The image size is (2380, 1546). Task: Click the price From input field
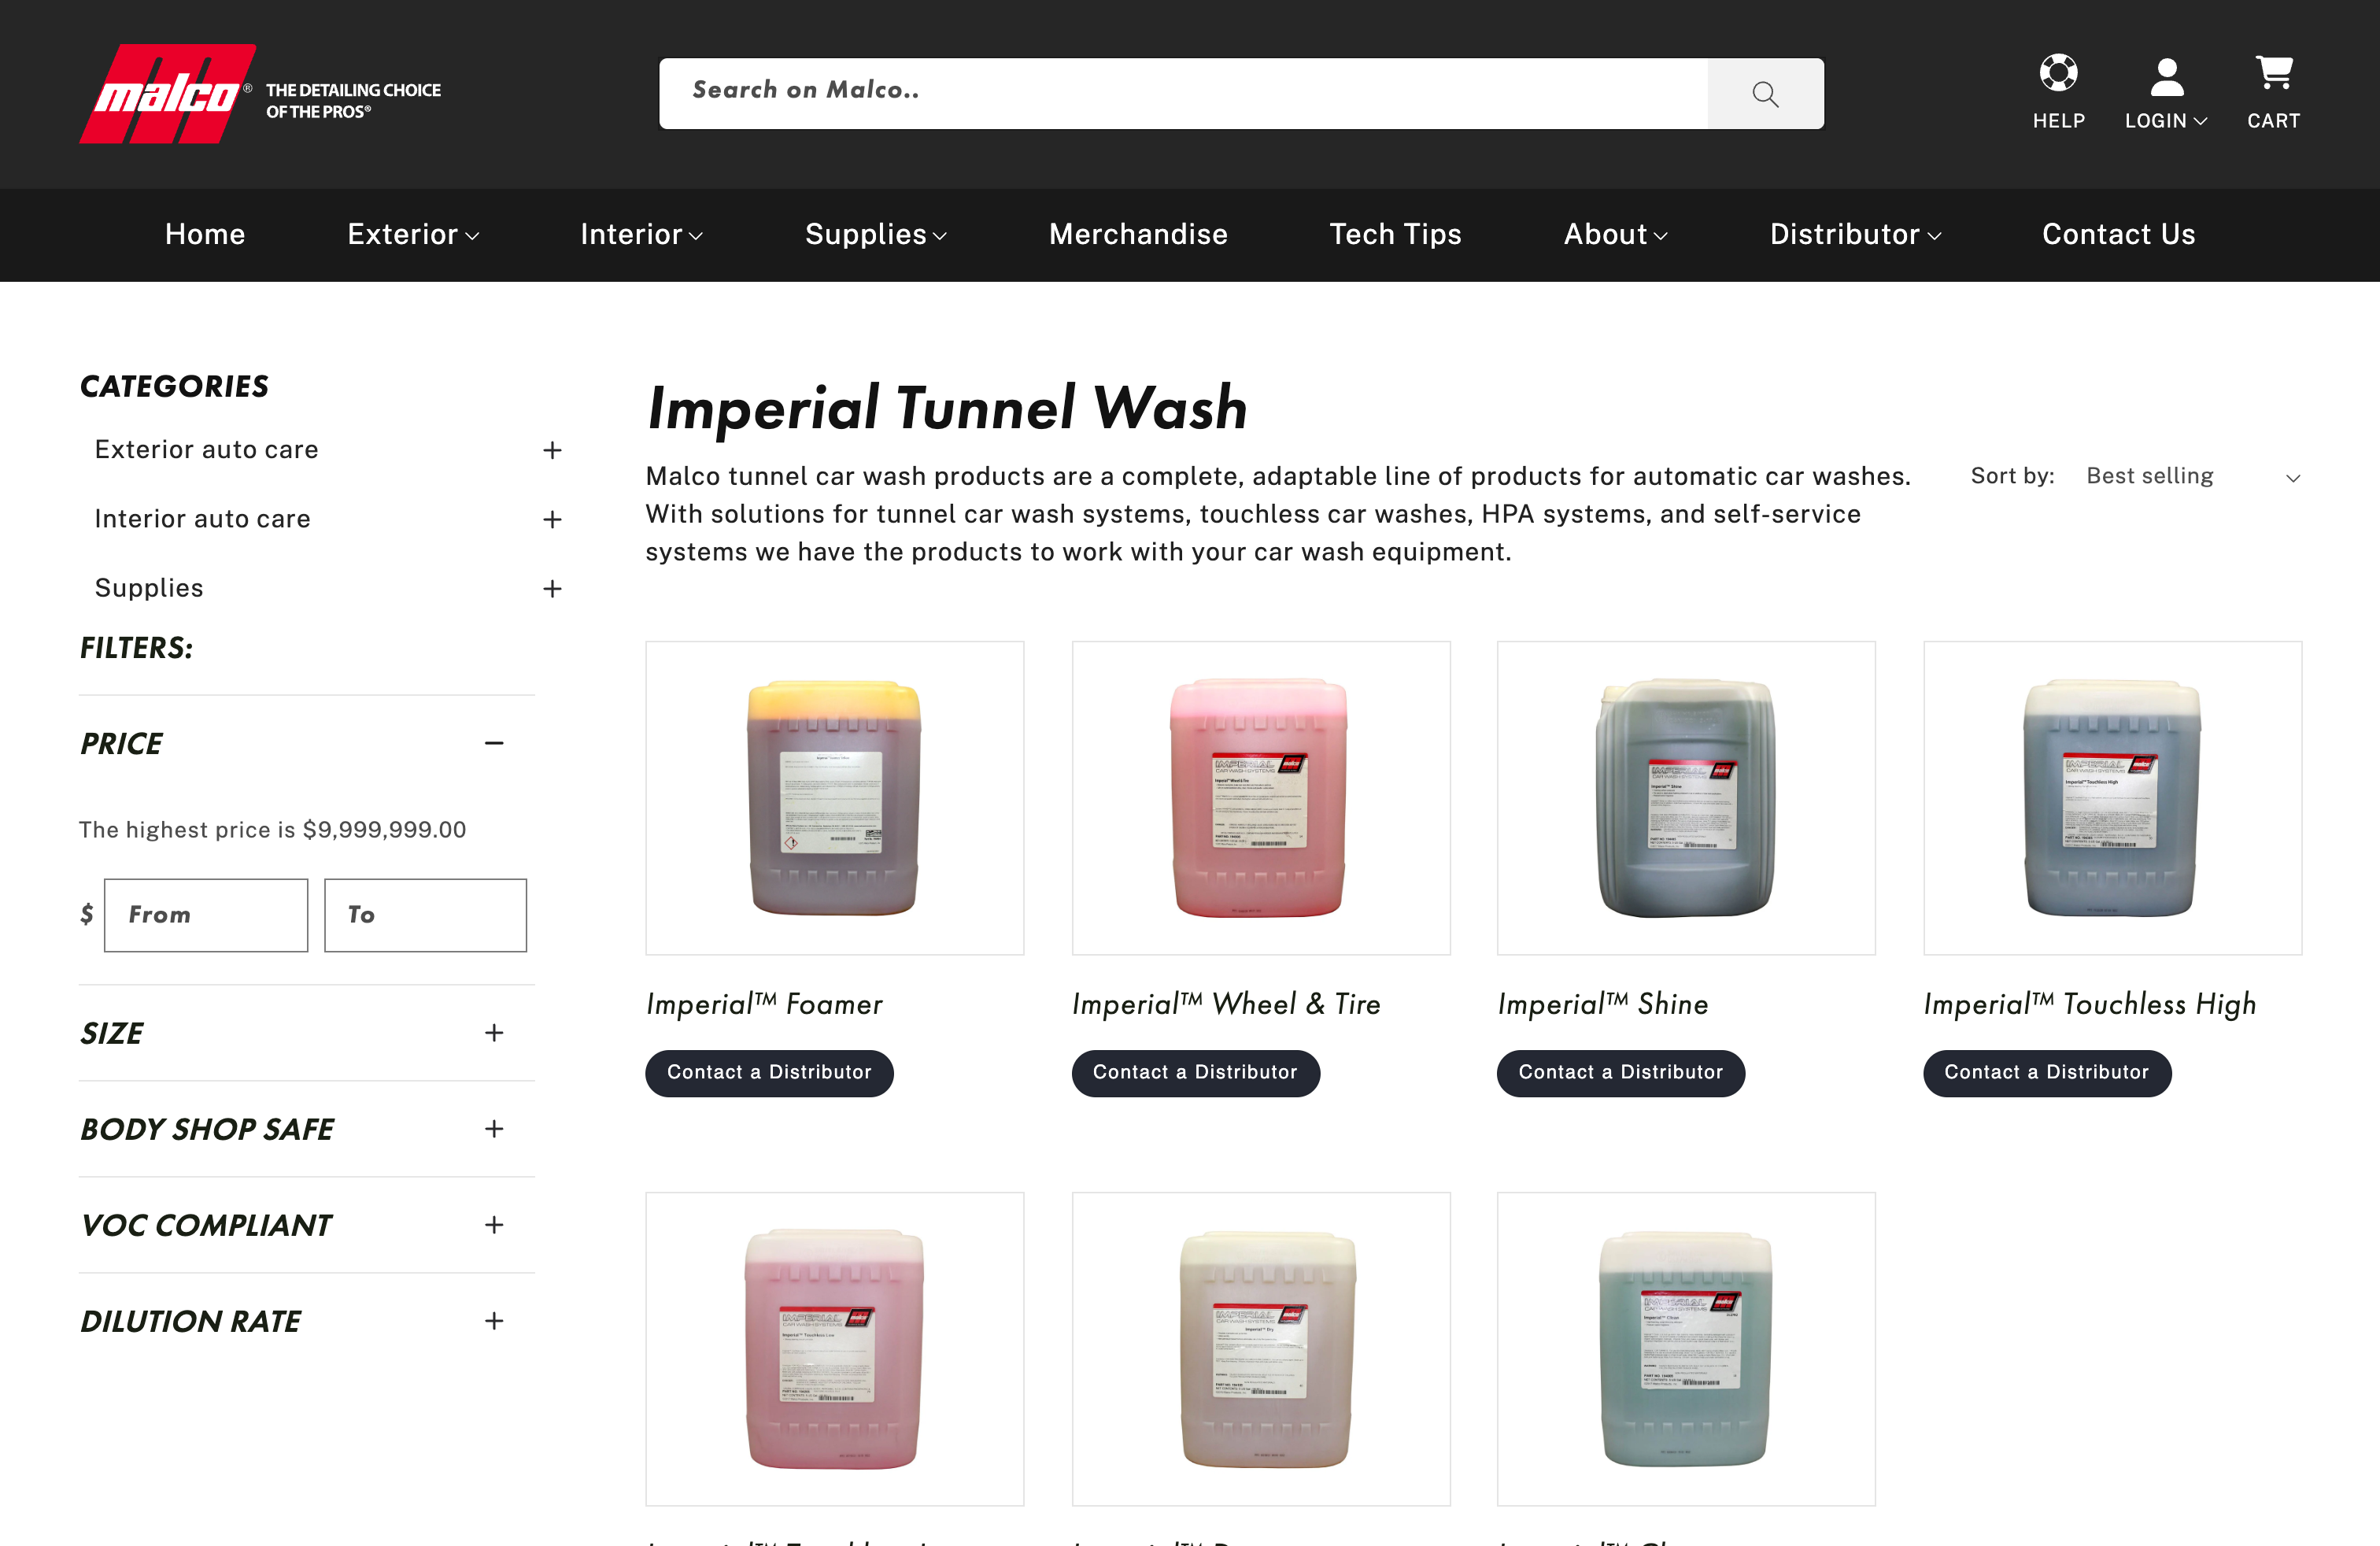coord(206,915)
